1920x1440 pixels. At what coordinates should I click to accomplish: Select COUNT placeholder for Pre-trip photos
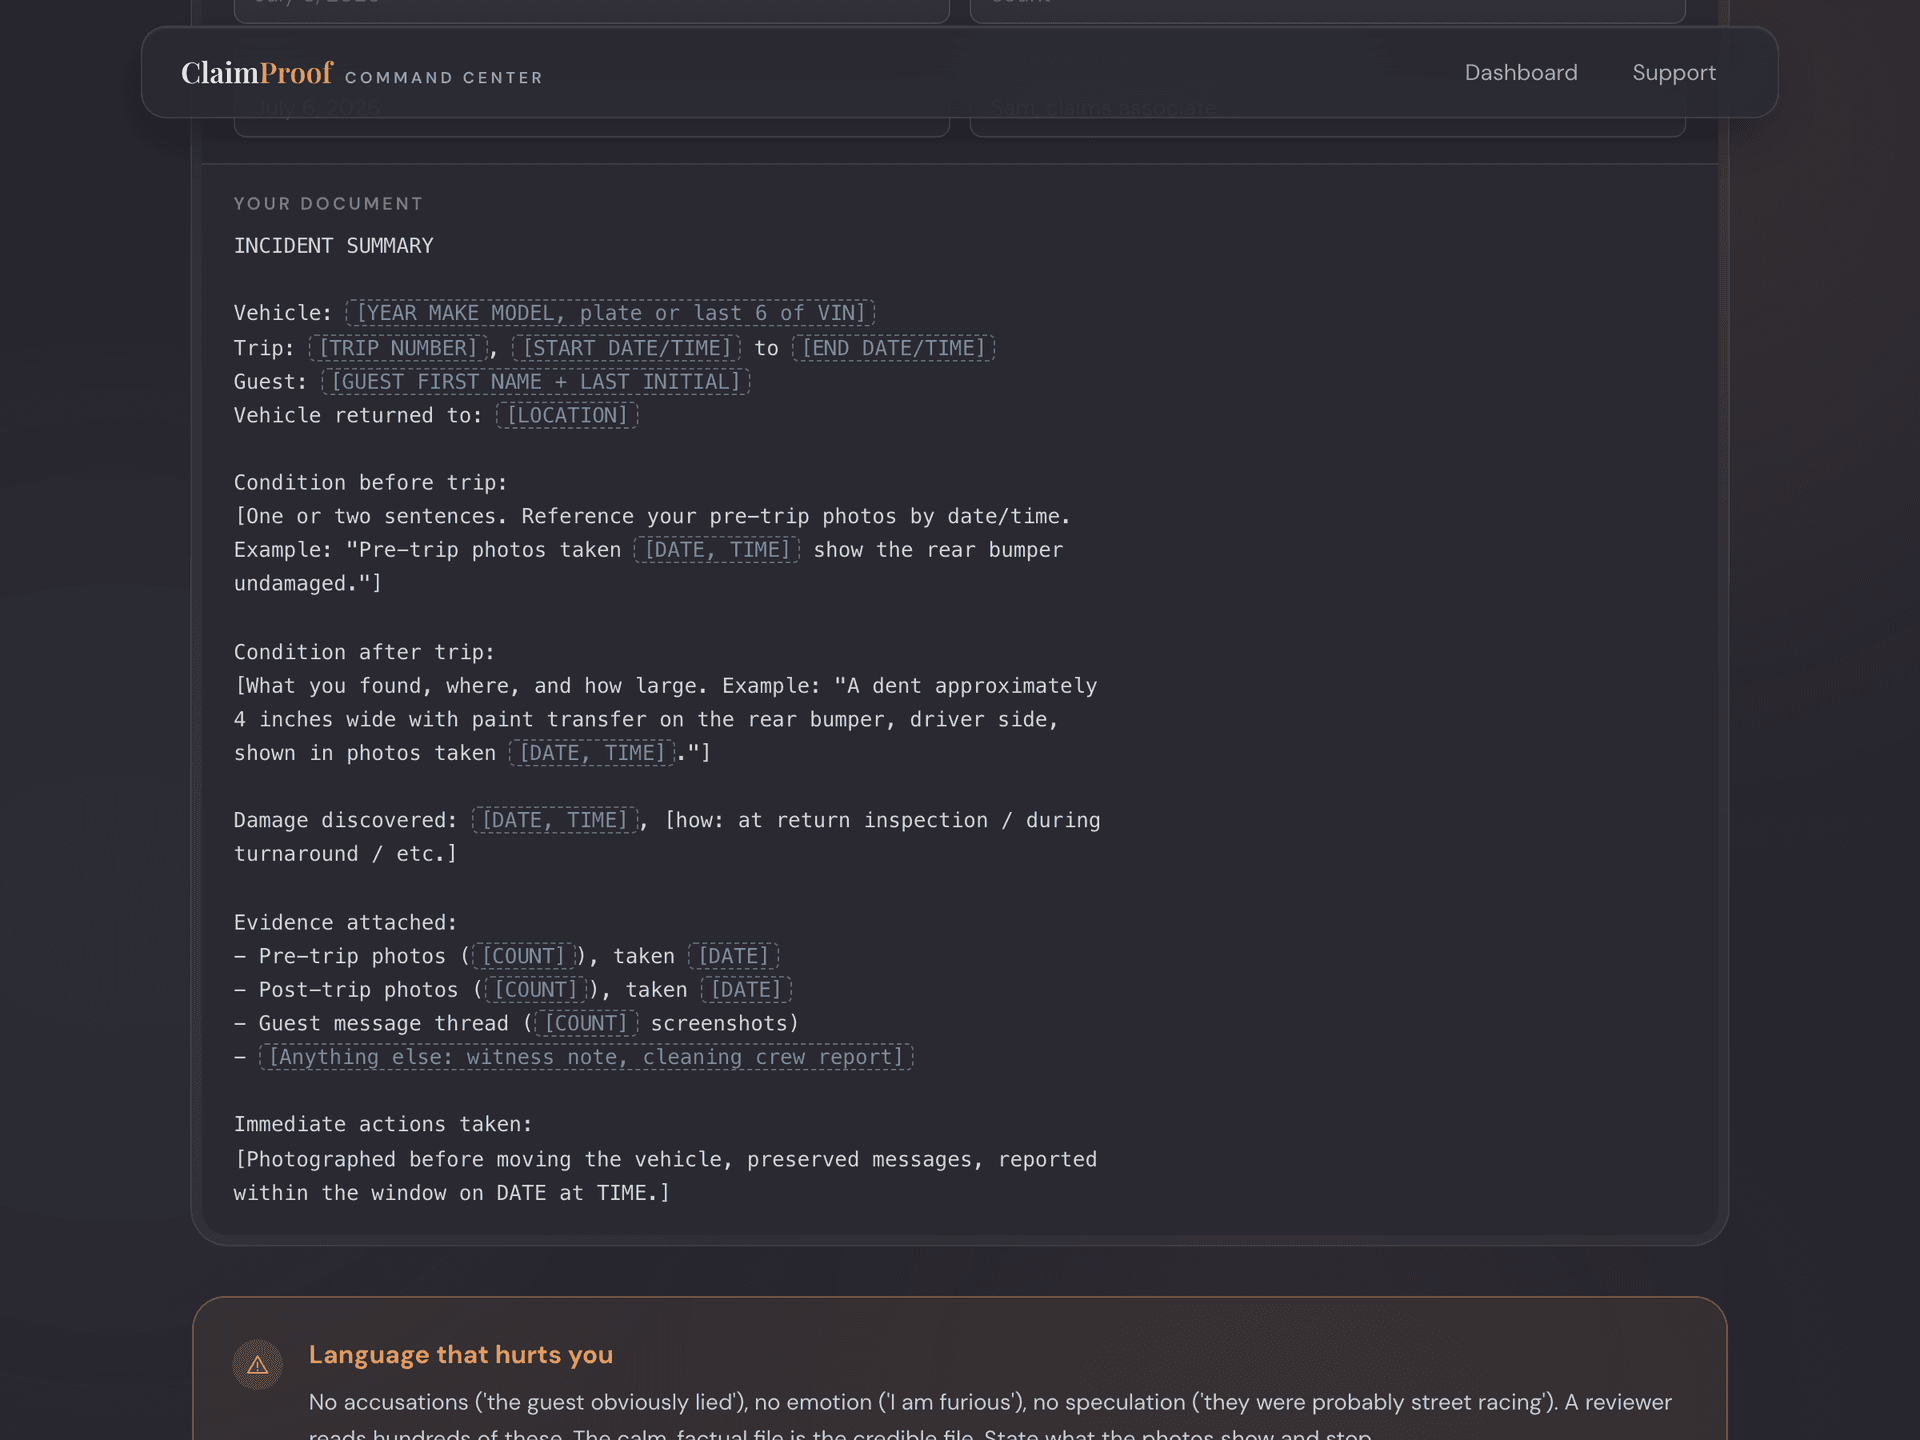[x=524, y=956]
